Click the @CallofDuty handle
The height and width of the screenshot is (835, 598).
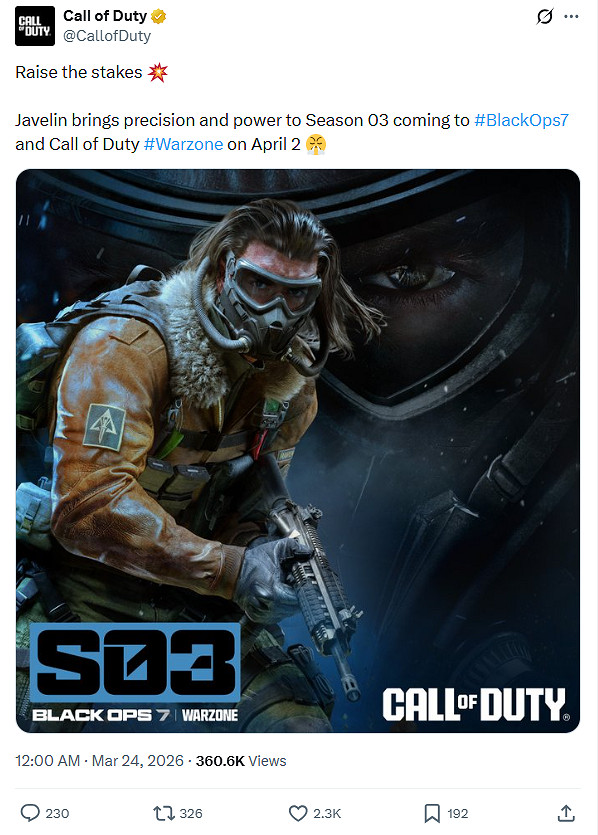pos(107,36)
